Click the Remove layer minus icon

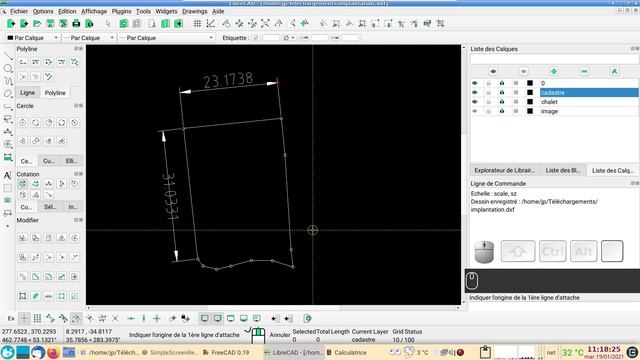pyautogui.click(x=584, y=71)
